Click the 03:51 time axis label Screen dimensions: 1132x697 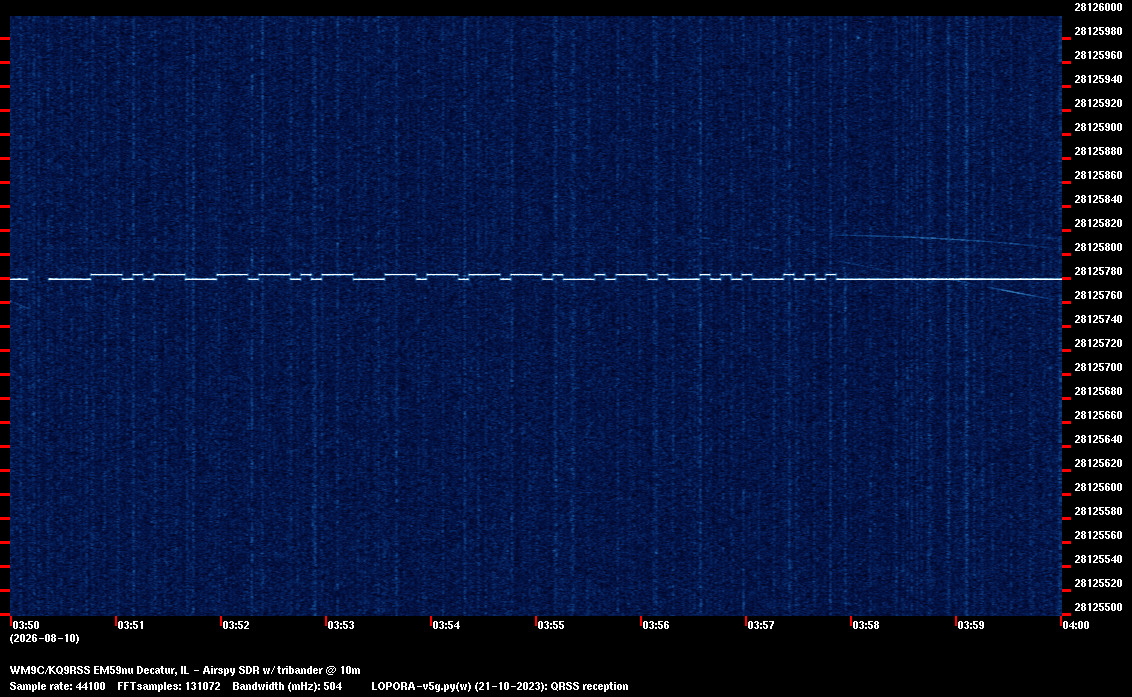coord(131,625)
